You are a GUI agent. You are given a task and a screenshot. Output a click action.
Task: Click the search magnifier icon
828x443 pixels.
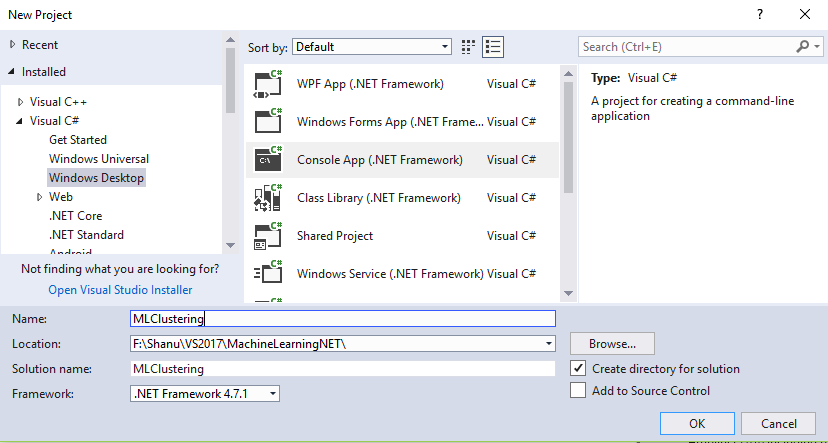tap(802, 46)
